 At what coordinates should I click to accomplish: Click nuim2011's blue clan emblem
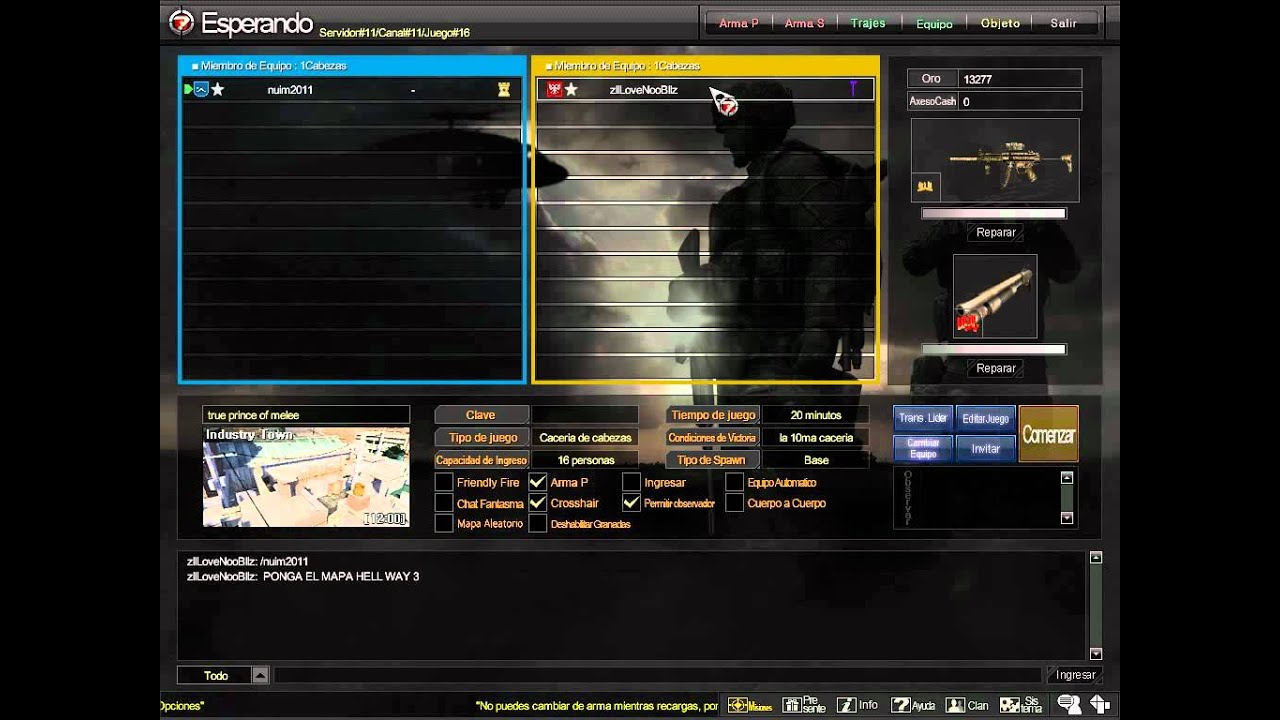click(x=201, y=90)
